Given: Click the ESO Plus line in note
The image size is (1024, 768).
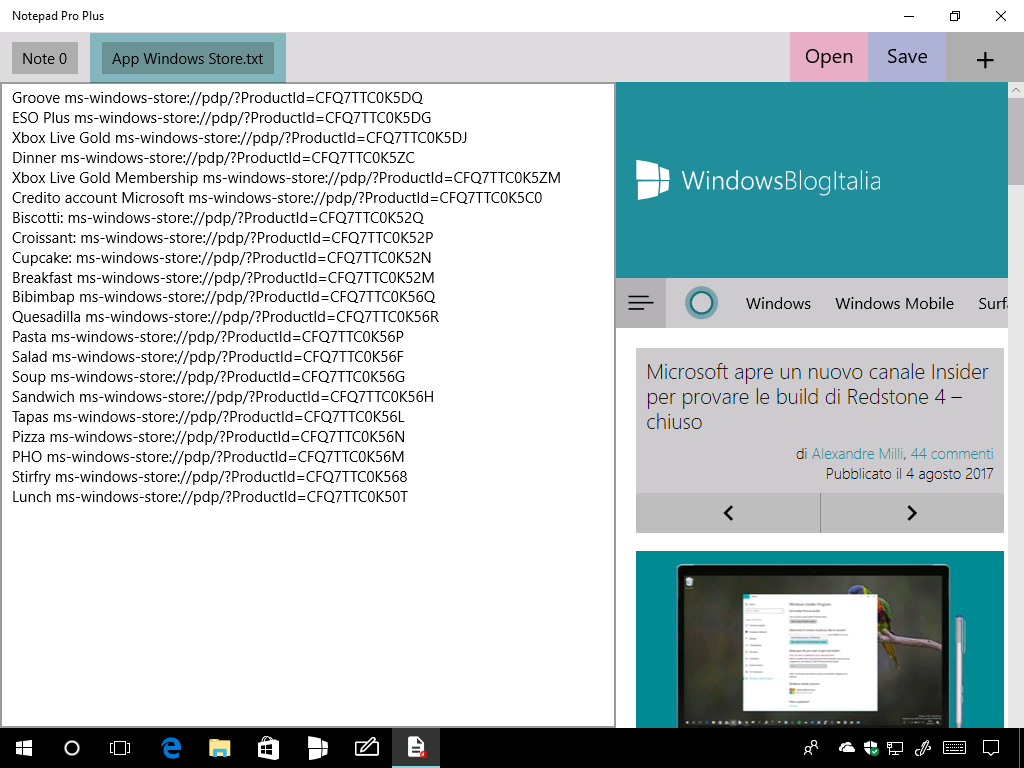Looking at the screenshot, I should click(221, 118).
